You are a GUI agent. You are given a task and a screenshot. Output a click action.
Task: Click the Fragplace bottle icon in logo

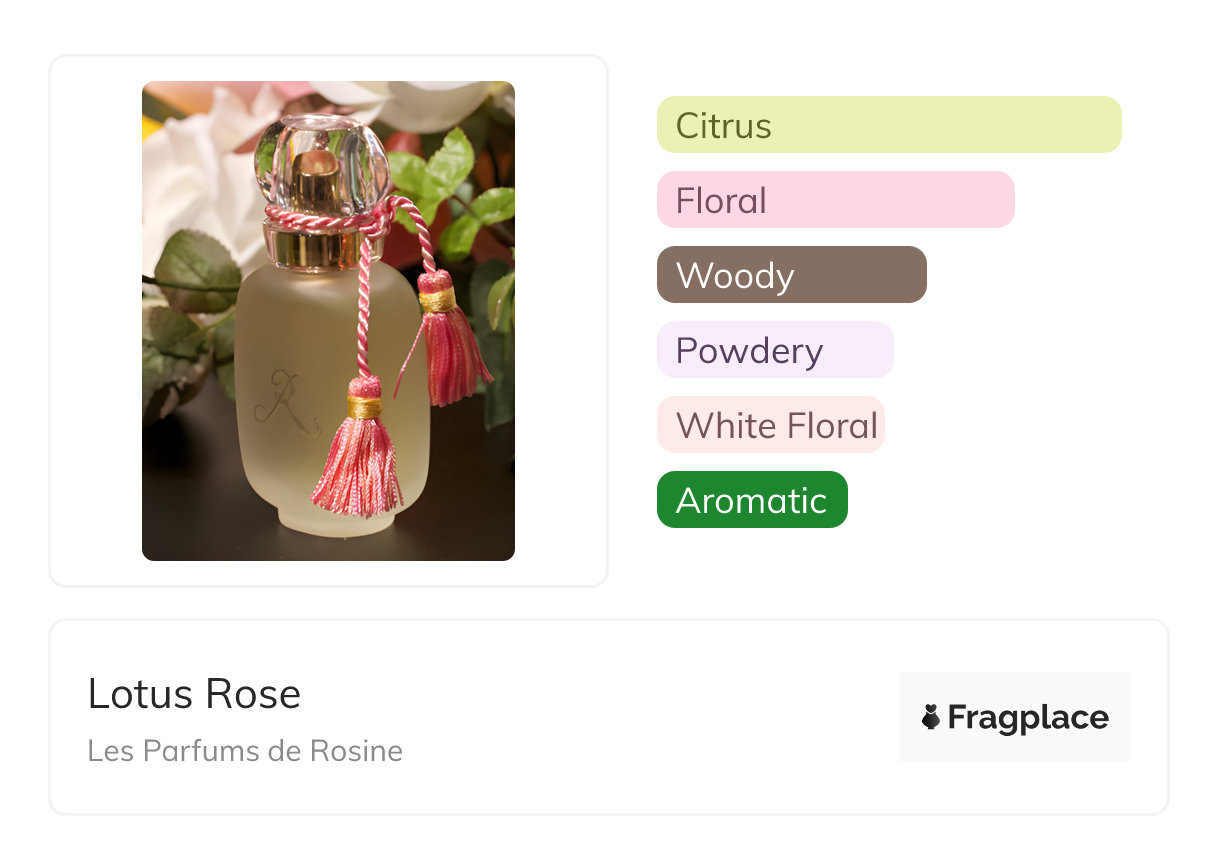931,717
